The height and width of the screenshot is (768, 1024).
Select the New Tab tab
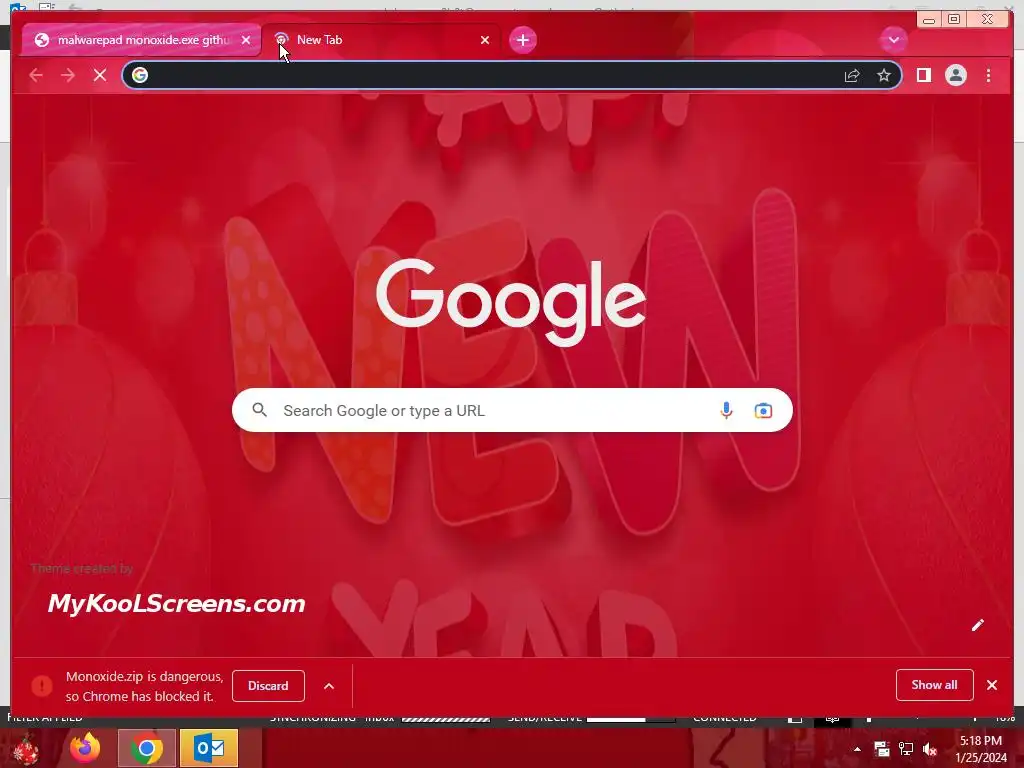click(381, 40)
